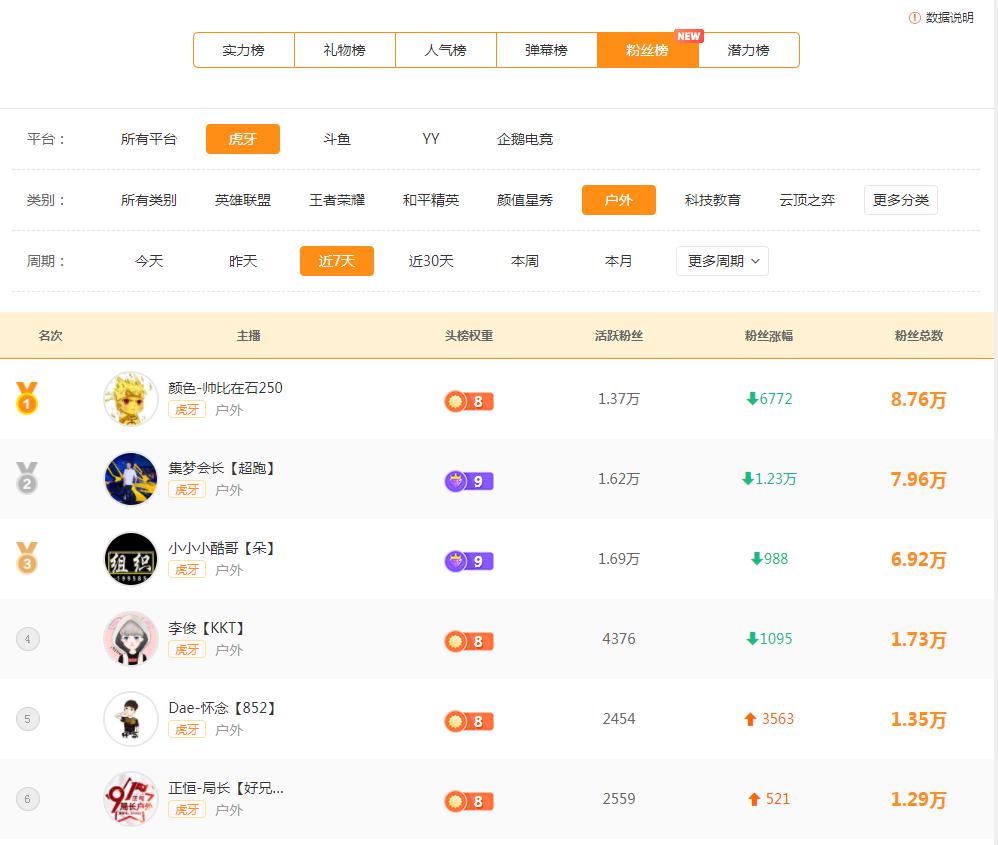Click level 8 badge for 正恒-局长
Image resolution: width=998 pixels, height=845 pixels.
point(469,802)
